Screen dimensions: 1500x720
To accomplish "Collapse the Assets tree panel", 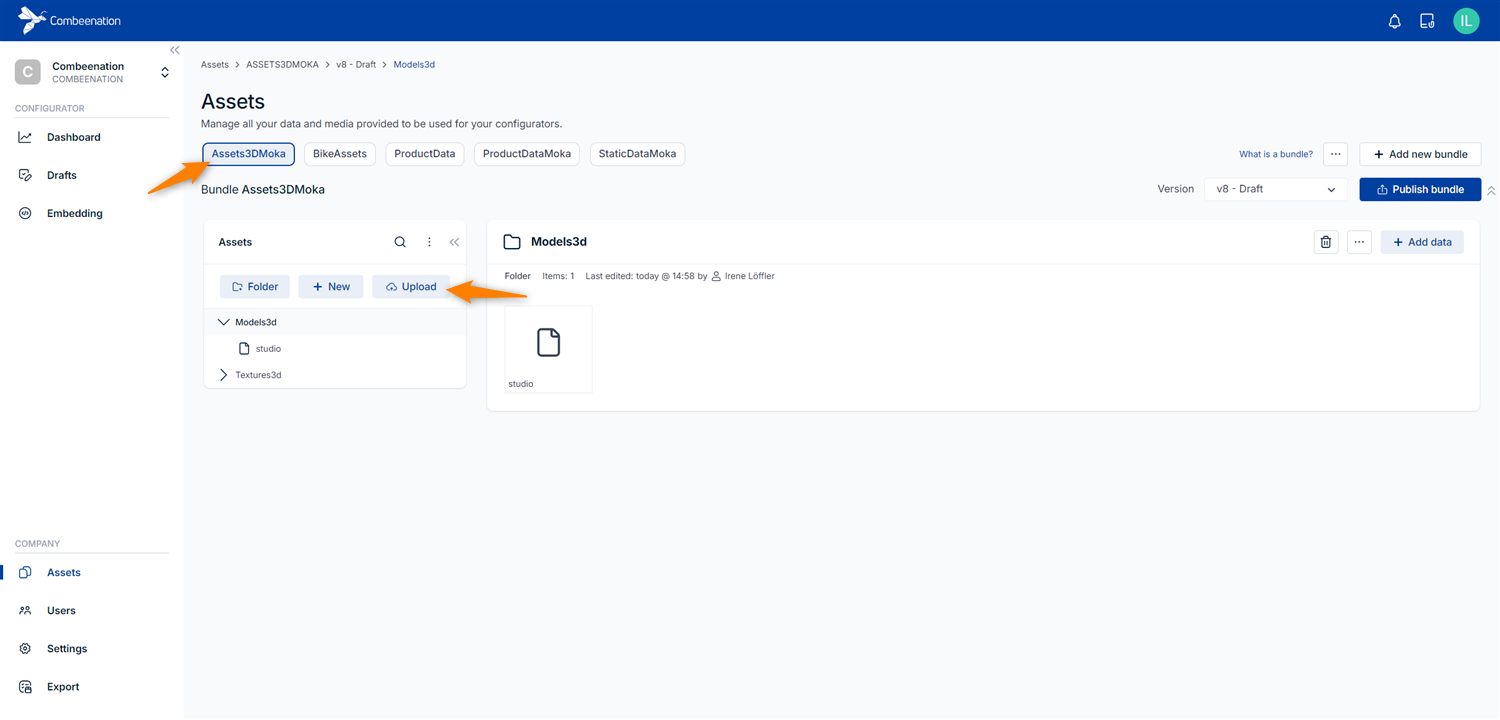I will 454,242.
